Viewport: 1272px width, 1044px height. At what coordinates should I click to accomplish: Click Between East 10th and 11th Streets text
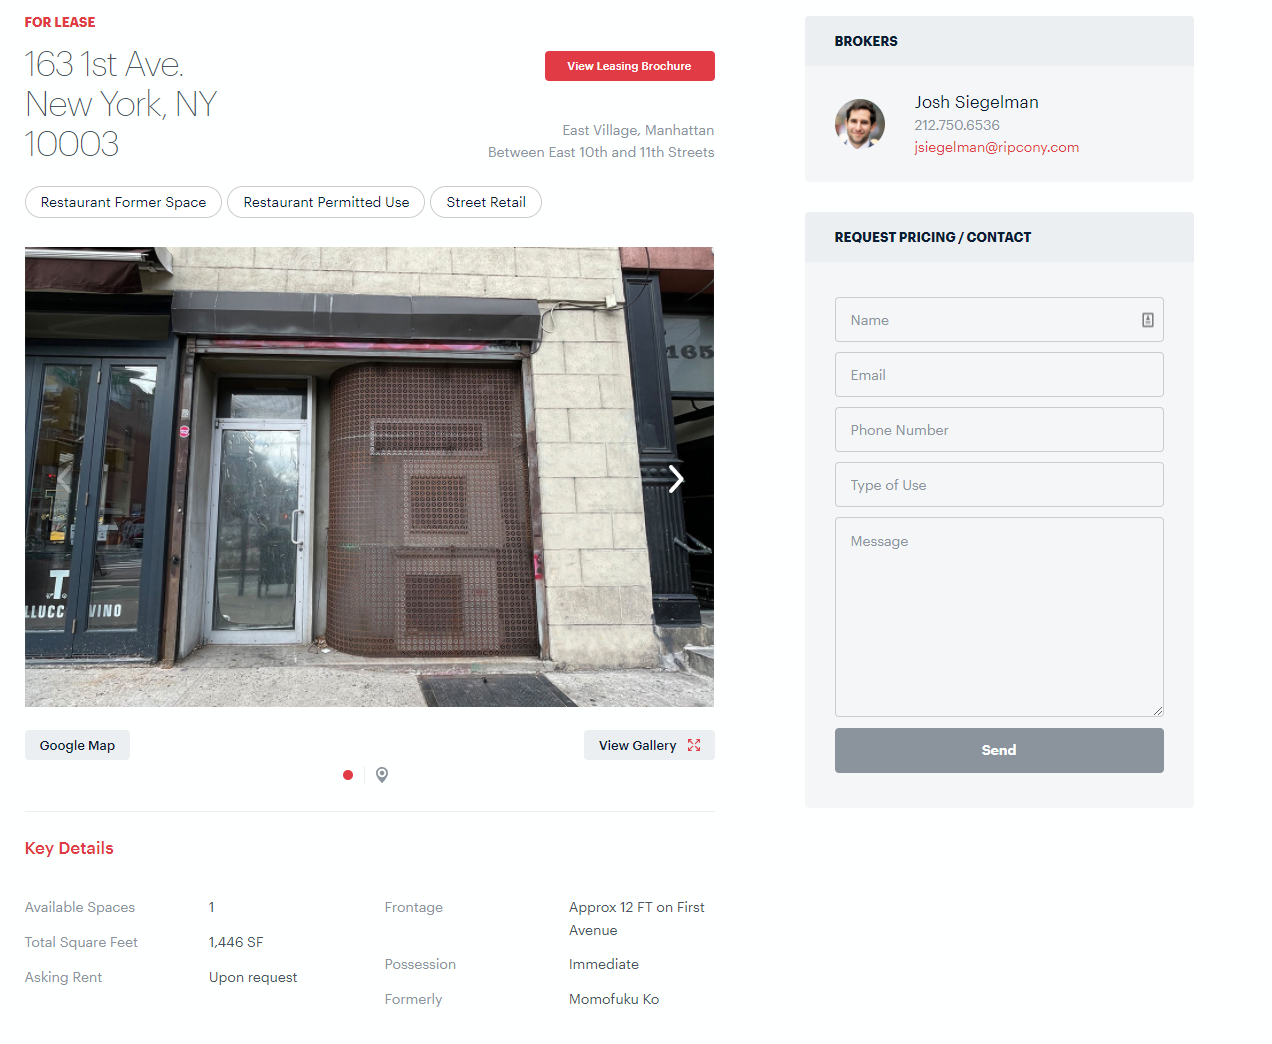[601, 152]
